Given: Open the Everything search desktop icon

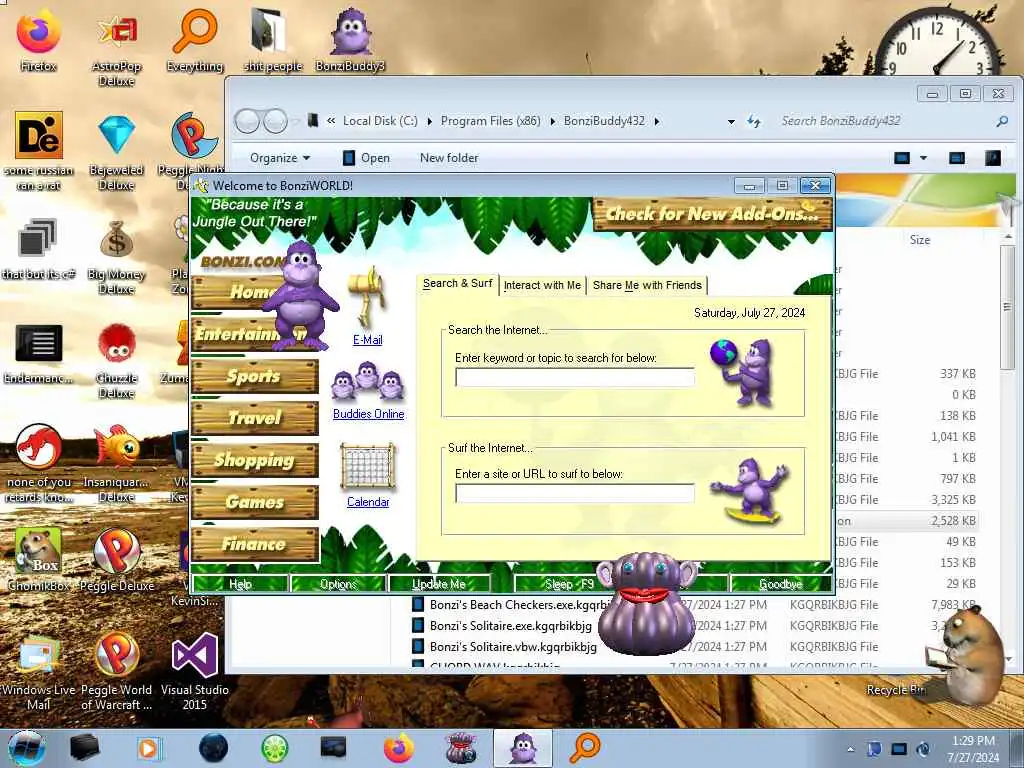Looking at the screenshot, I should [x=195, y=33].
